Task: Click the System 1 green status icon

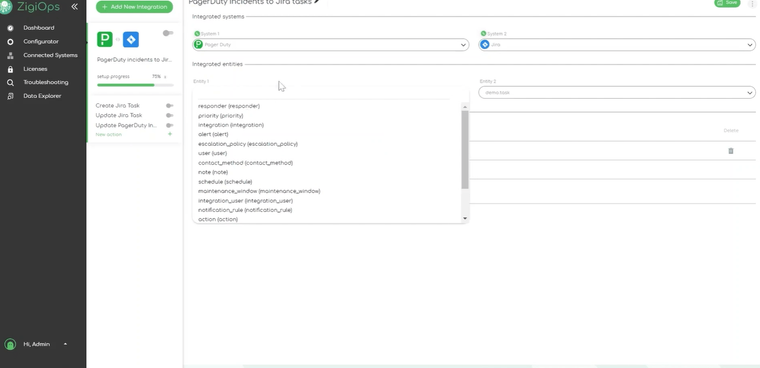Action: 197,33
